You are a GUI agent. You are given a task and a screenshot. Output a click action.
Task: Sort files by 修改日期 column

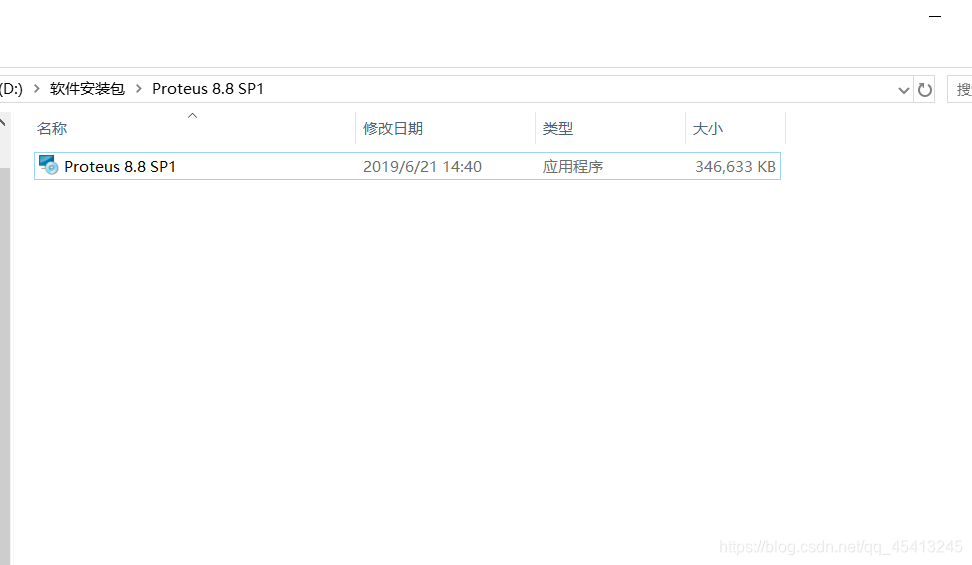tap(392, 128)
